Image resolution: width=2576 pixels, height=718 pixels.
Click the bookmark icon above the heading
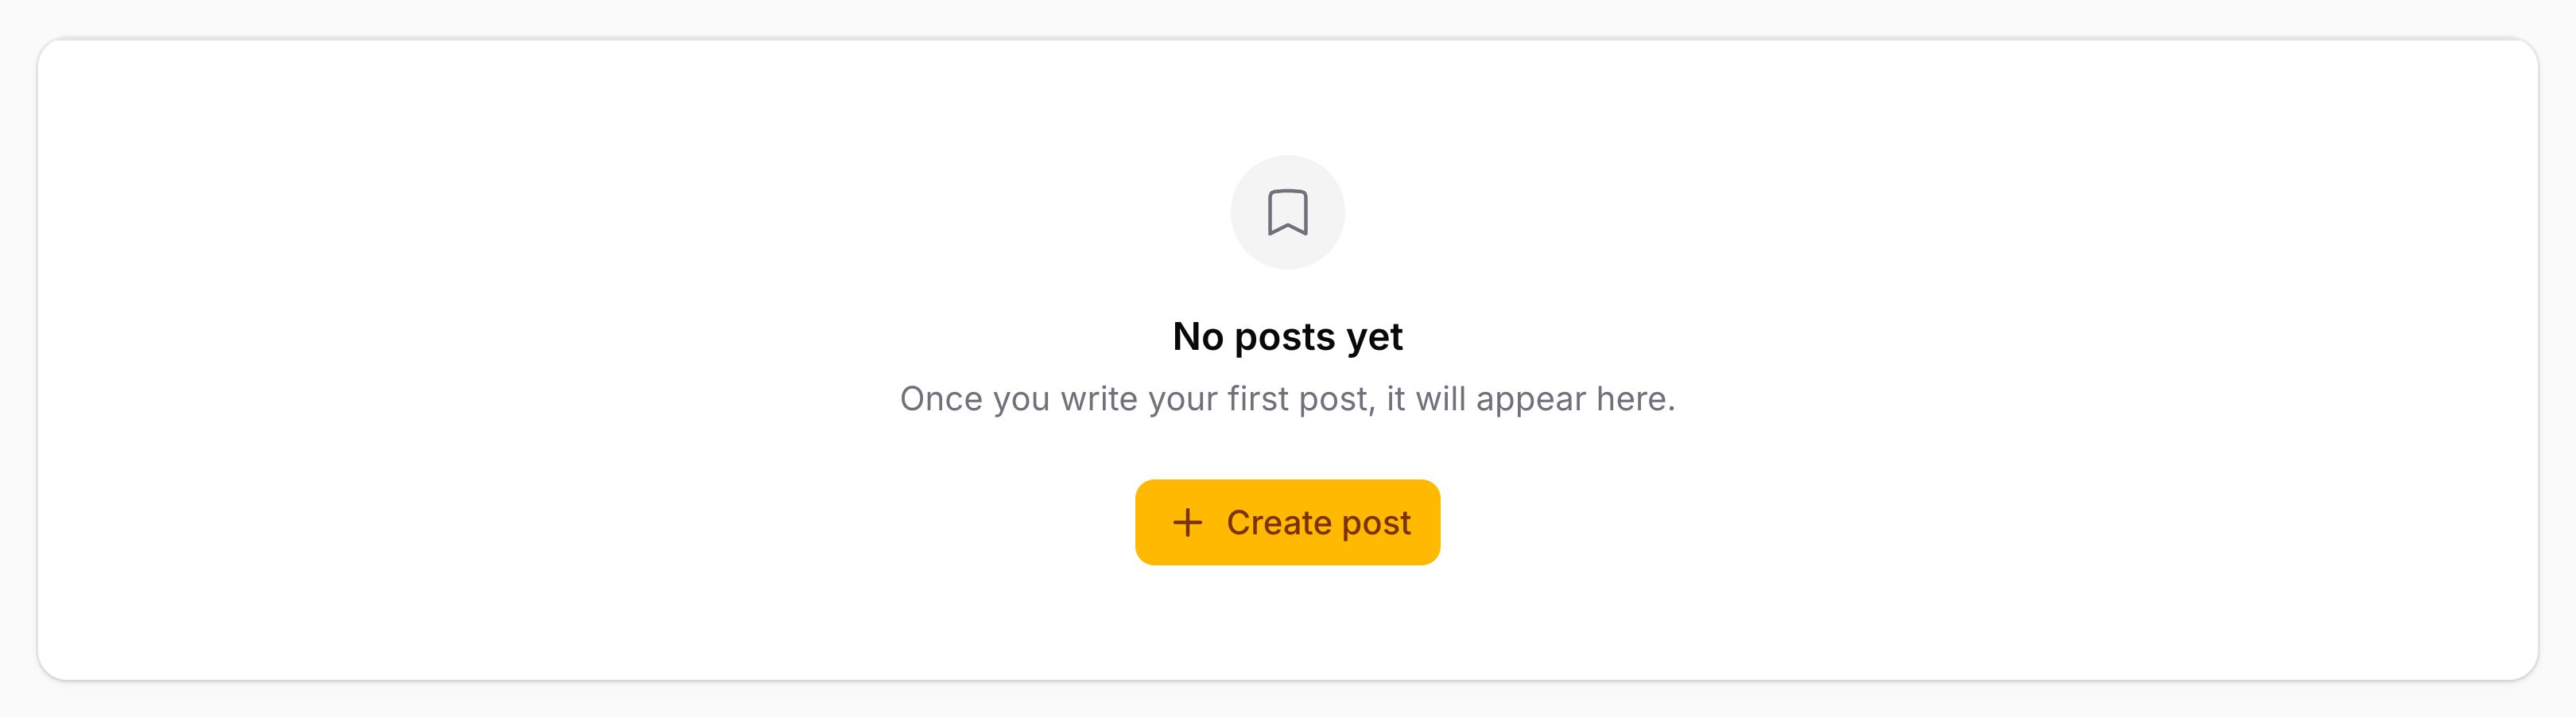1287,212
